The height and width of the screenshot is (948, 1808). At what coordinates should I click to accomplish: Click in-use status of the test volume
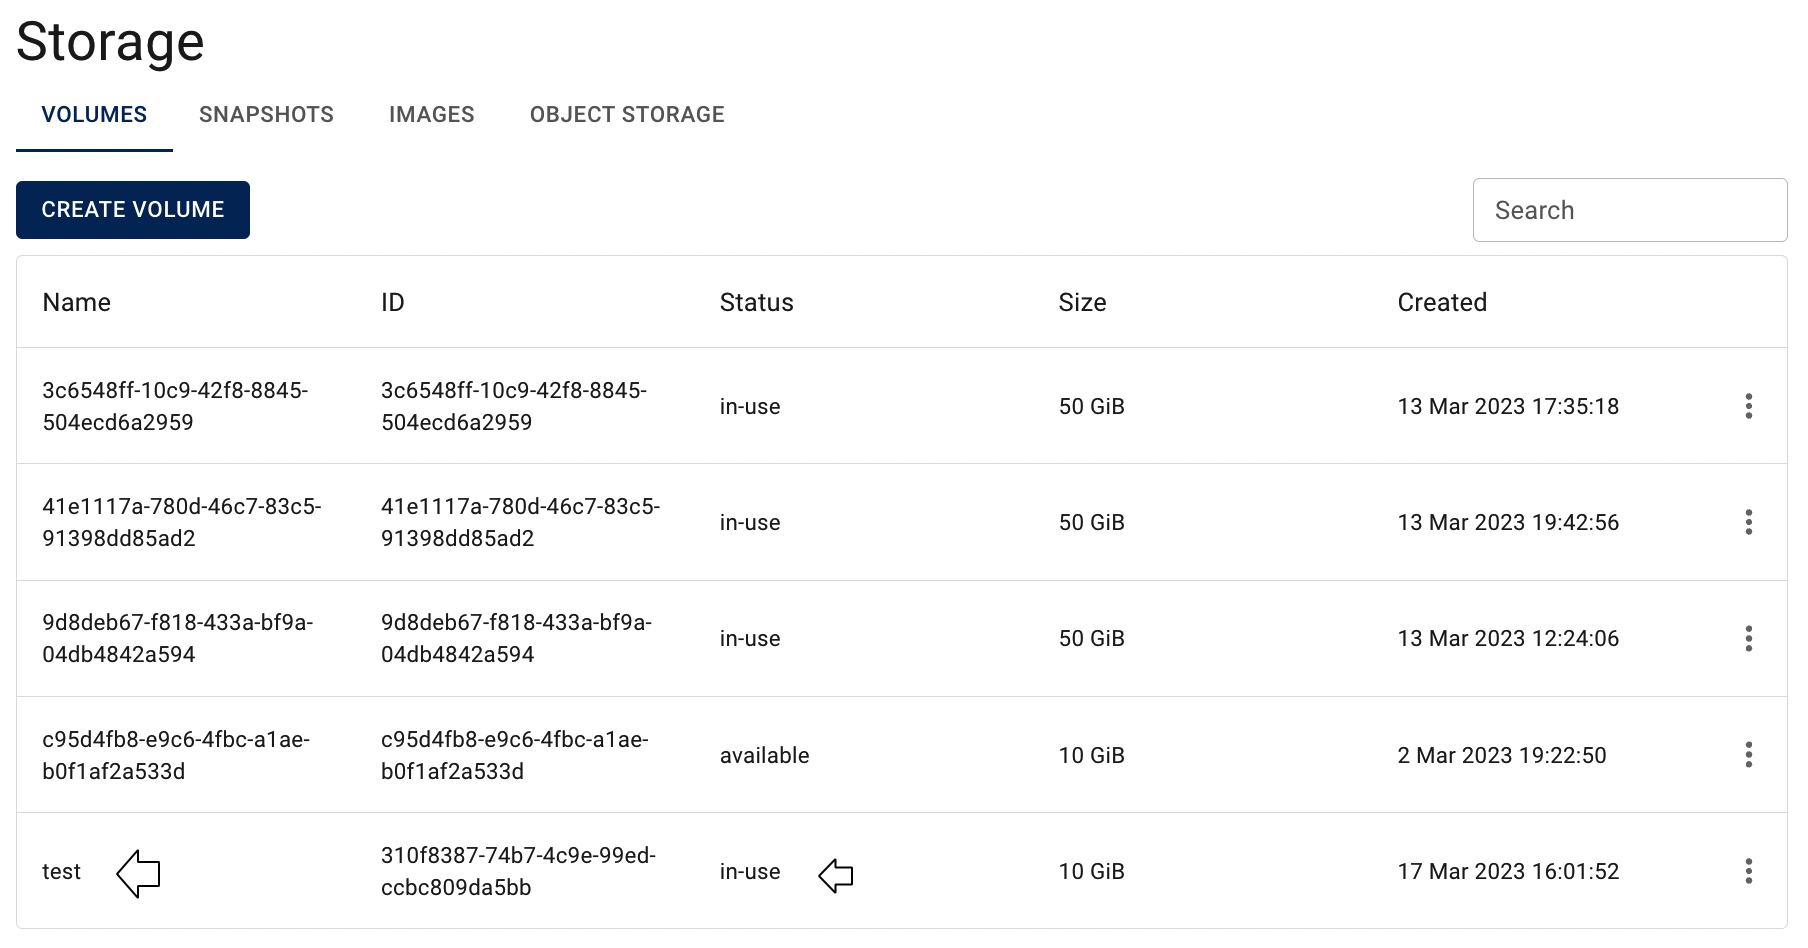750,871
